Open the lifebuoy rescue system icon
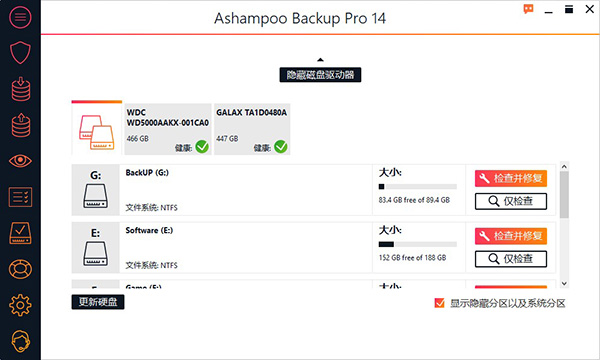 pos(20,269)
